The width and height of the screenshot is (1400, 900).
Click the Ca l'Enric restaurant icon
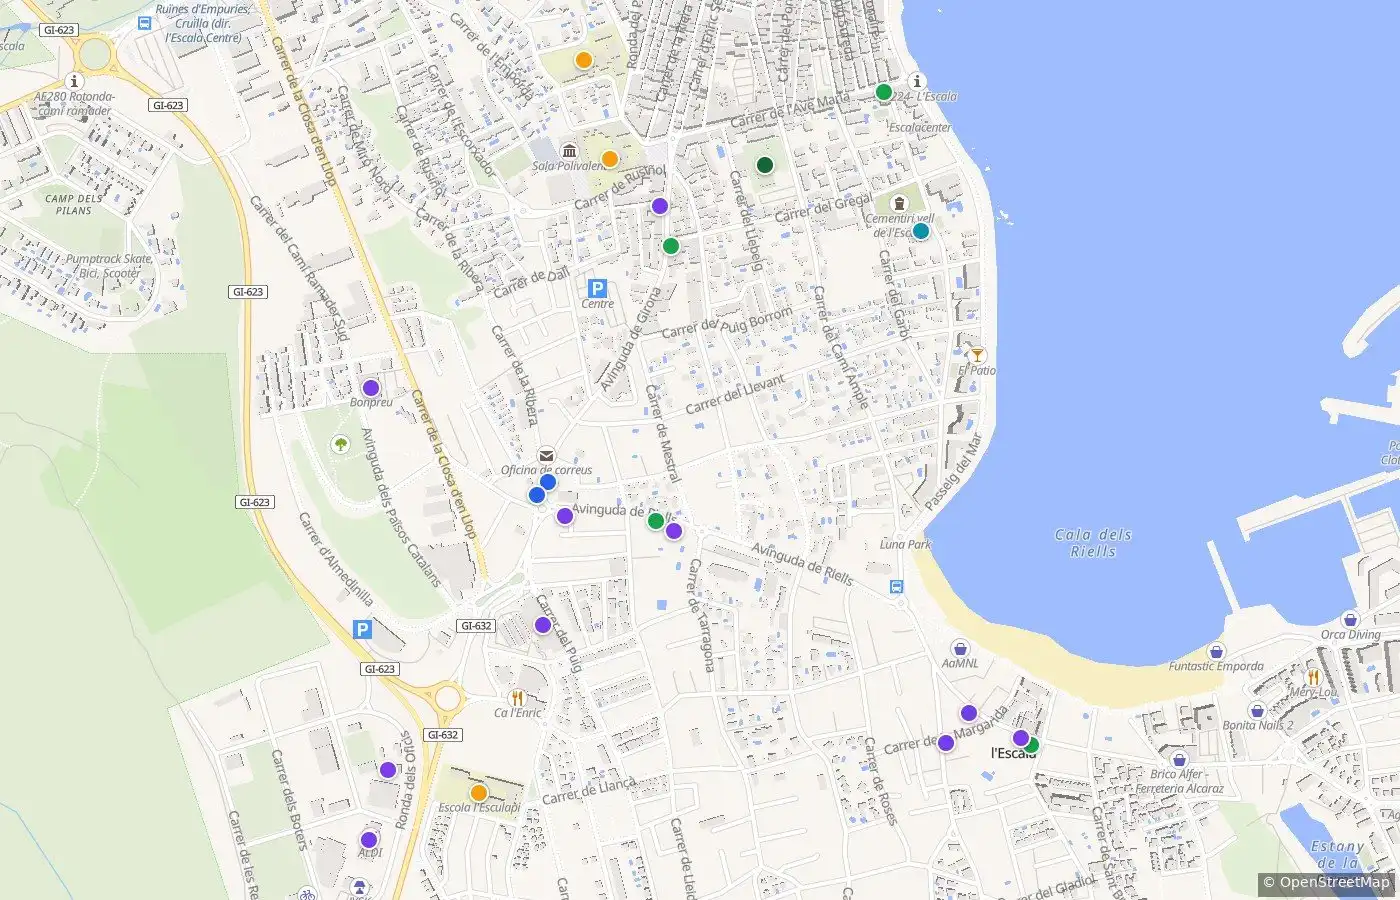click(x=517, y=698)
